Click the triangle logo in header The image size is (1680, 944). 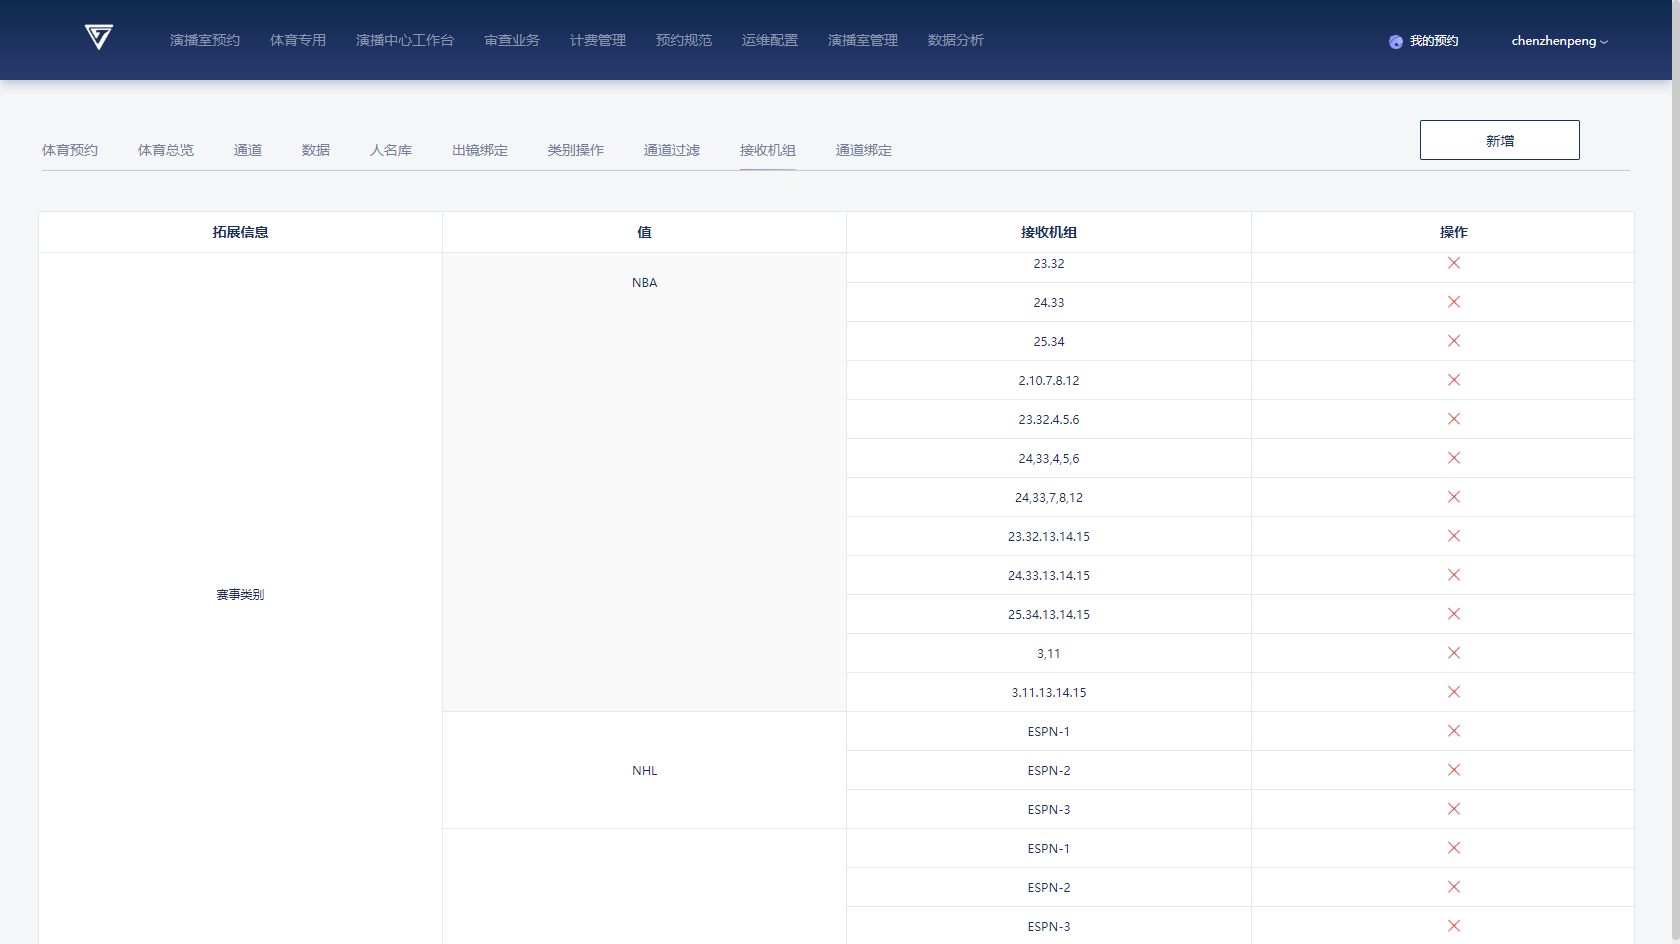(98, 38)
